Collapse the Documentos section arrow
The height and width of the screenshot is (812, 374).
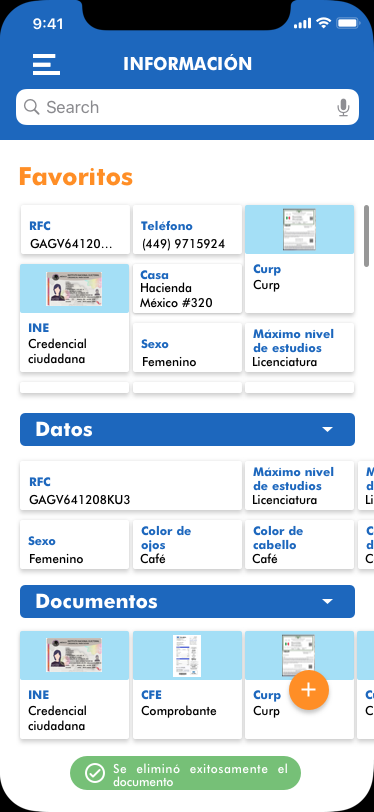[327, 601]
